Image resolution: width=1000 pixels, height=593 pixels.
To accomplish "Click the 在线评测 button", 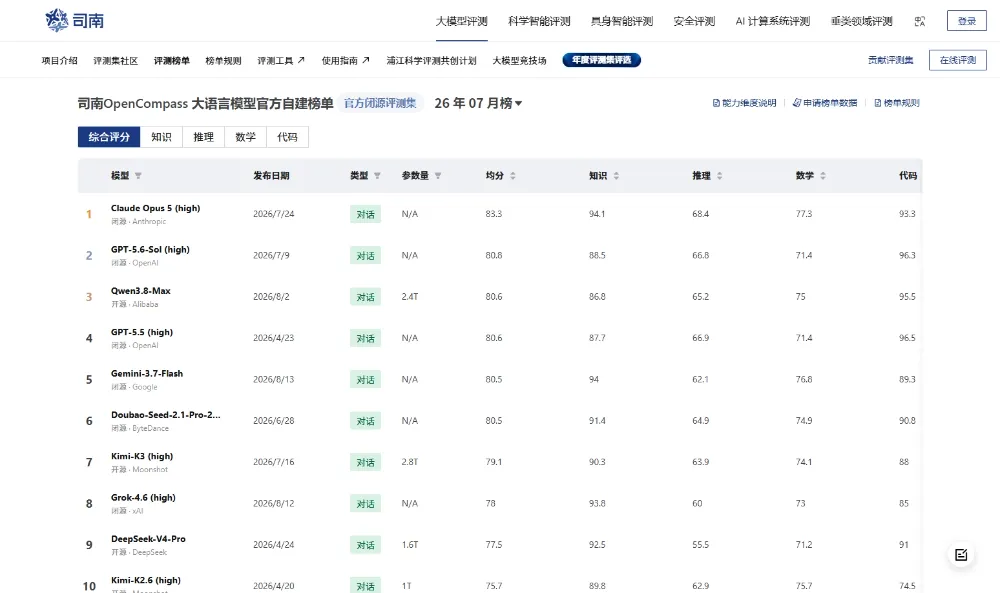I will [x=958, y=60].
